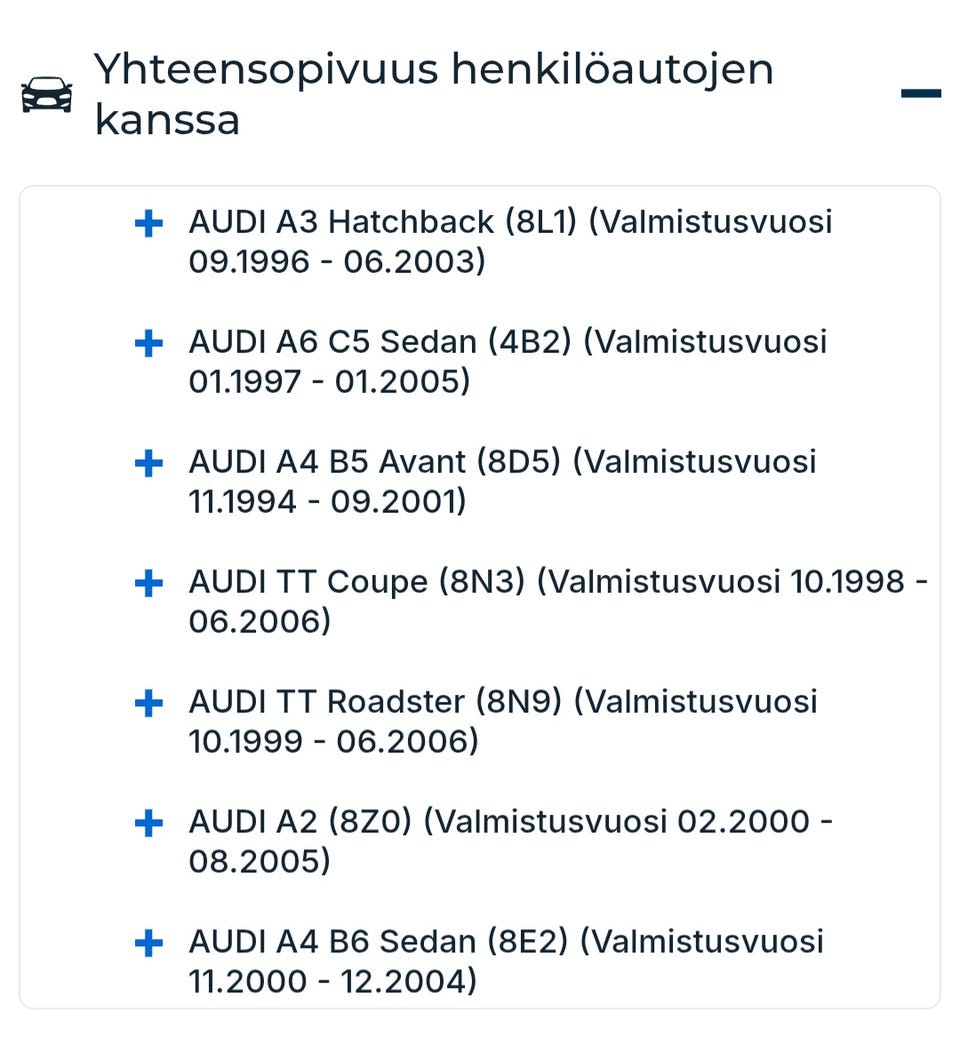The image size is (960, 1052).
Task: Select the AUDI A3 Hatchback (8L1) model name
Action: pyautogui.click(x=383, y=221)
